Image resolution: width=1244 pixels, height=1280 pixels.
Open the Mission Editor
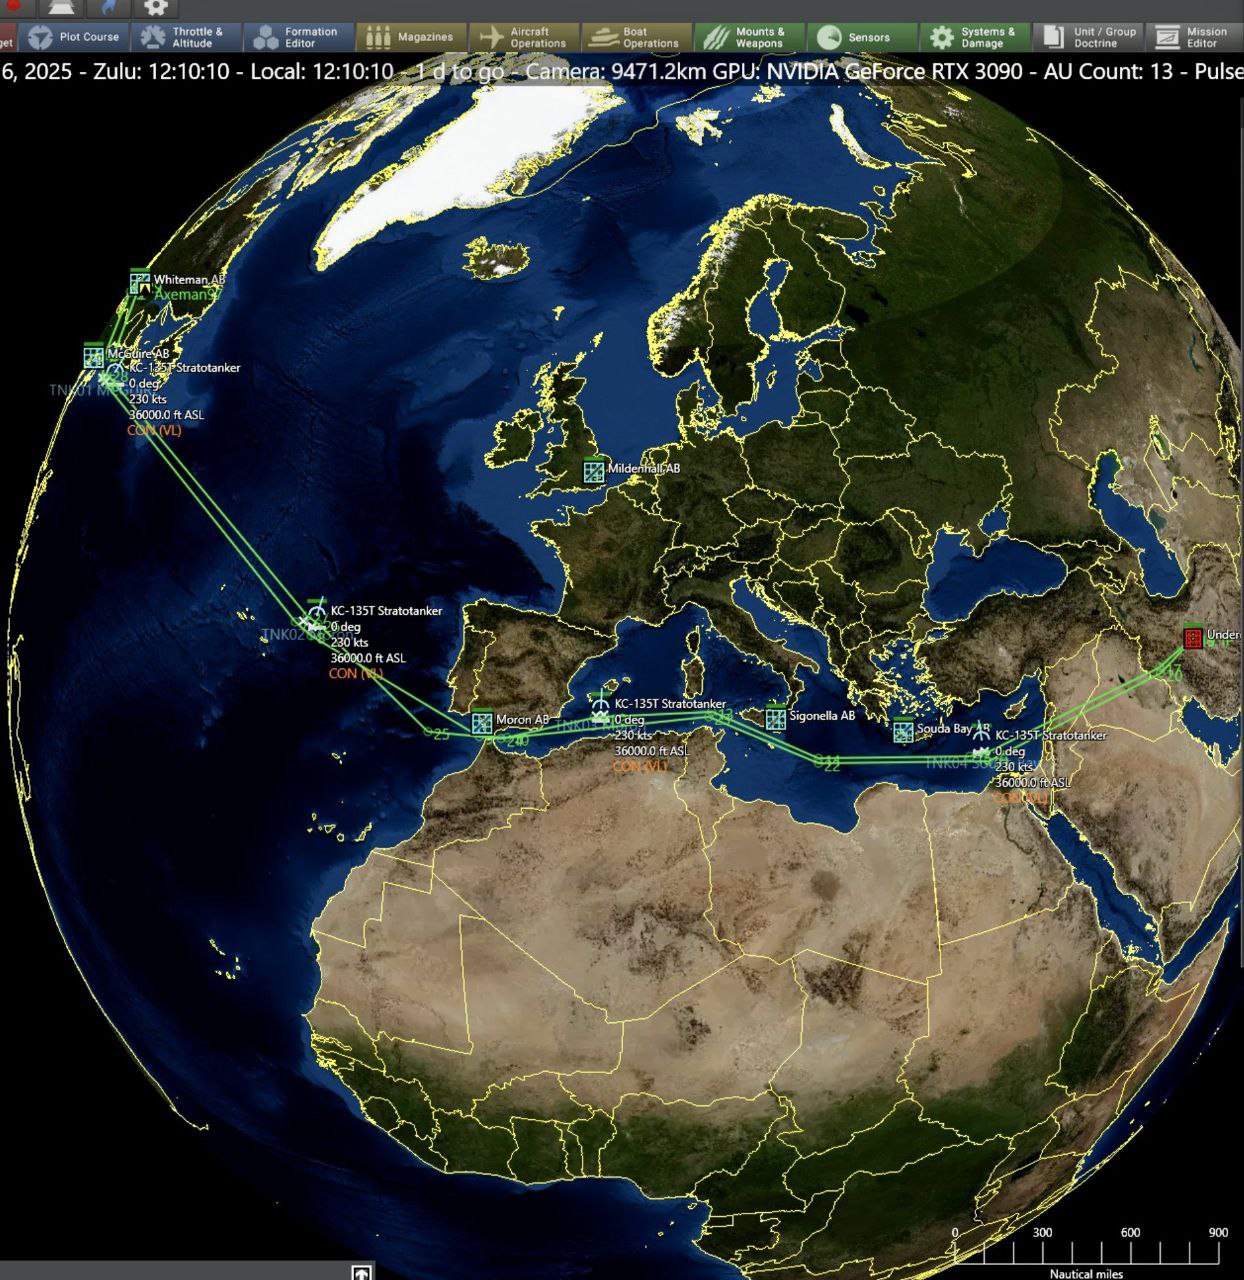(x=1195, y=37)
